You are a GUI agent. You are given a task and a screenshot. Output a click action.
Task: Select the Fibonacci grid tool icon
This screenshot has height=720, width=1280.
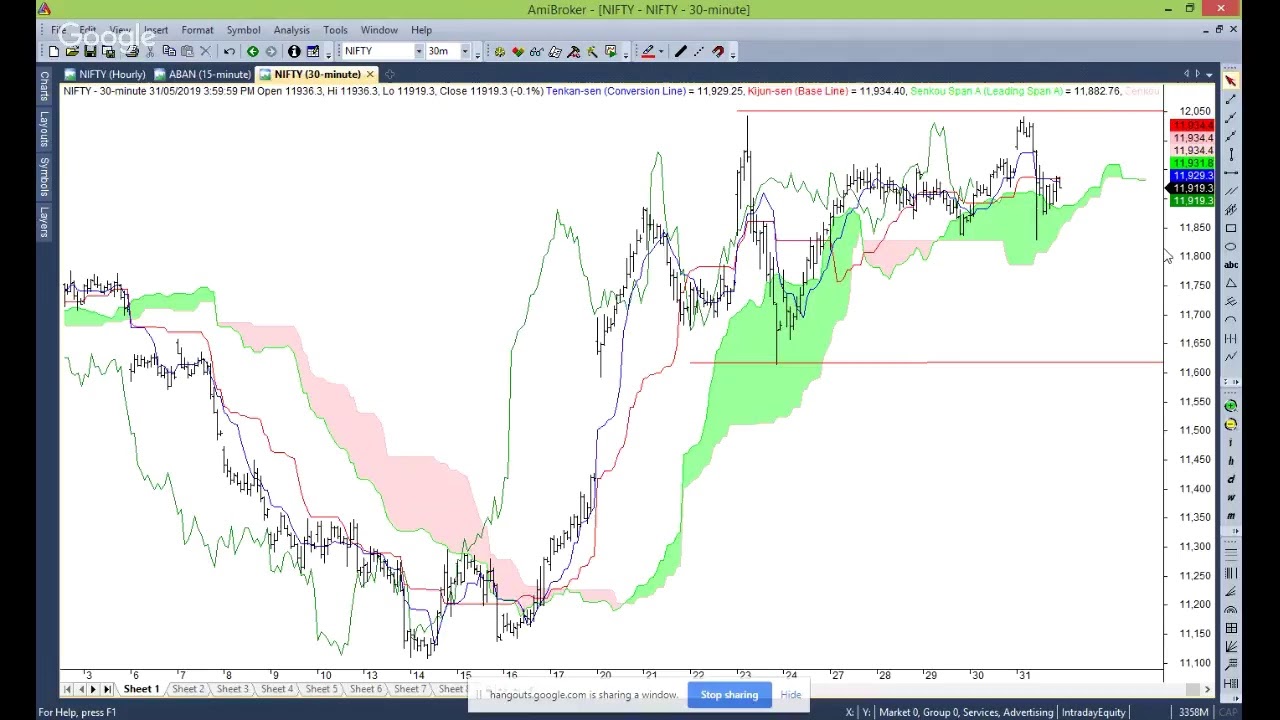click(1231, 628)
